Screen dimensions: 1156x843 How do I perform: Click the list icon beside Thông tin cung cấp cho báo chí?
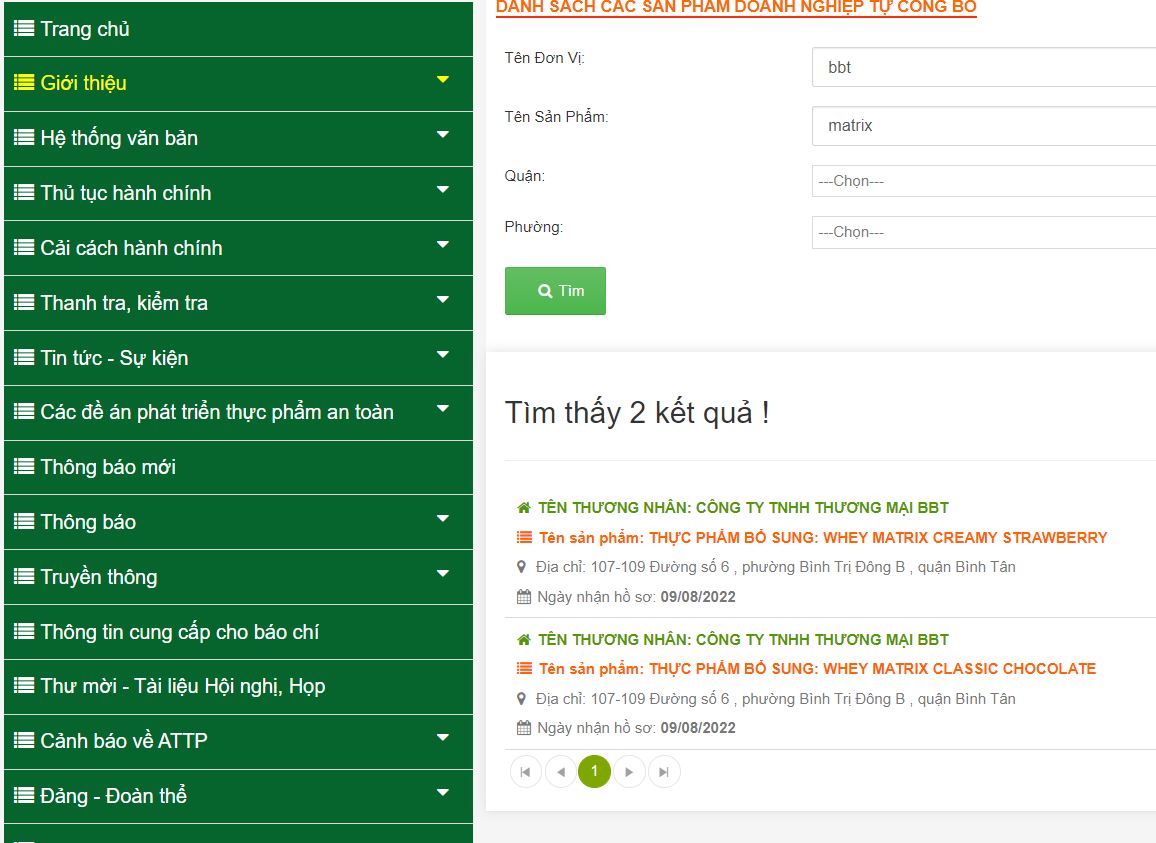(x=24, y=632)
